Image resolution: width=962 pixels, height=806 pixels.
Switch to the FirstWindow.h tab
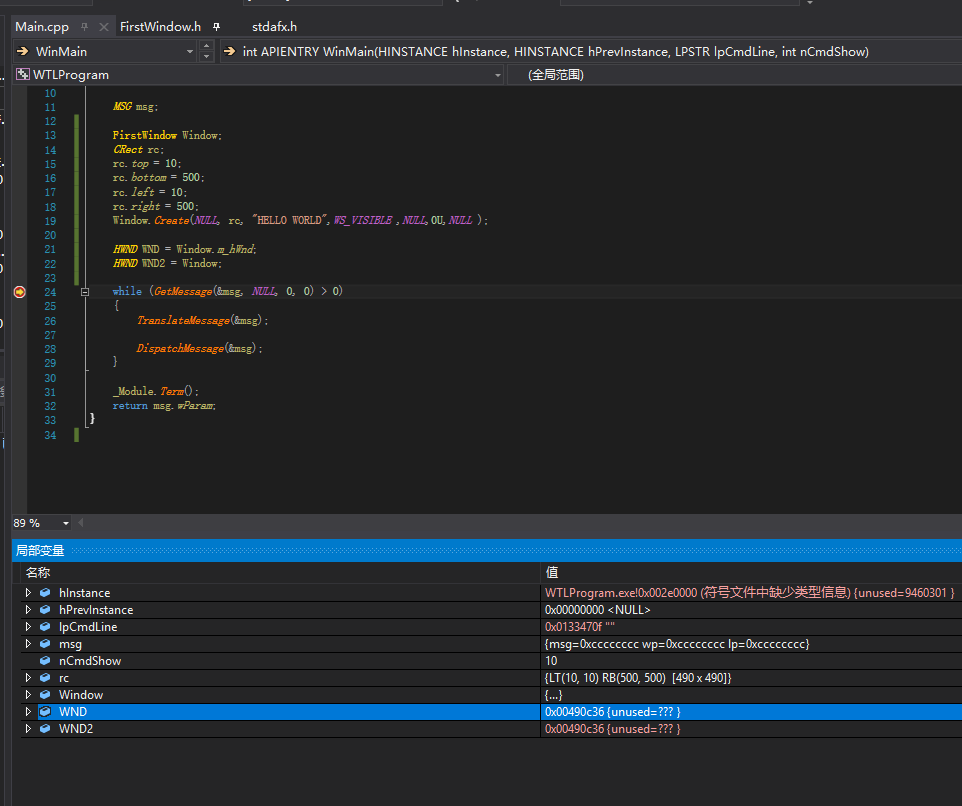(x=160, y=27)
